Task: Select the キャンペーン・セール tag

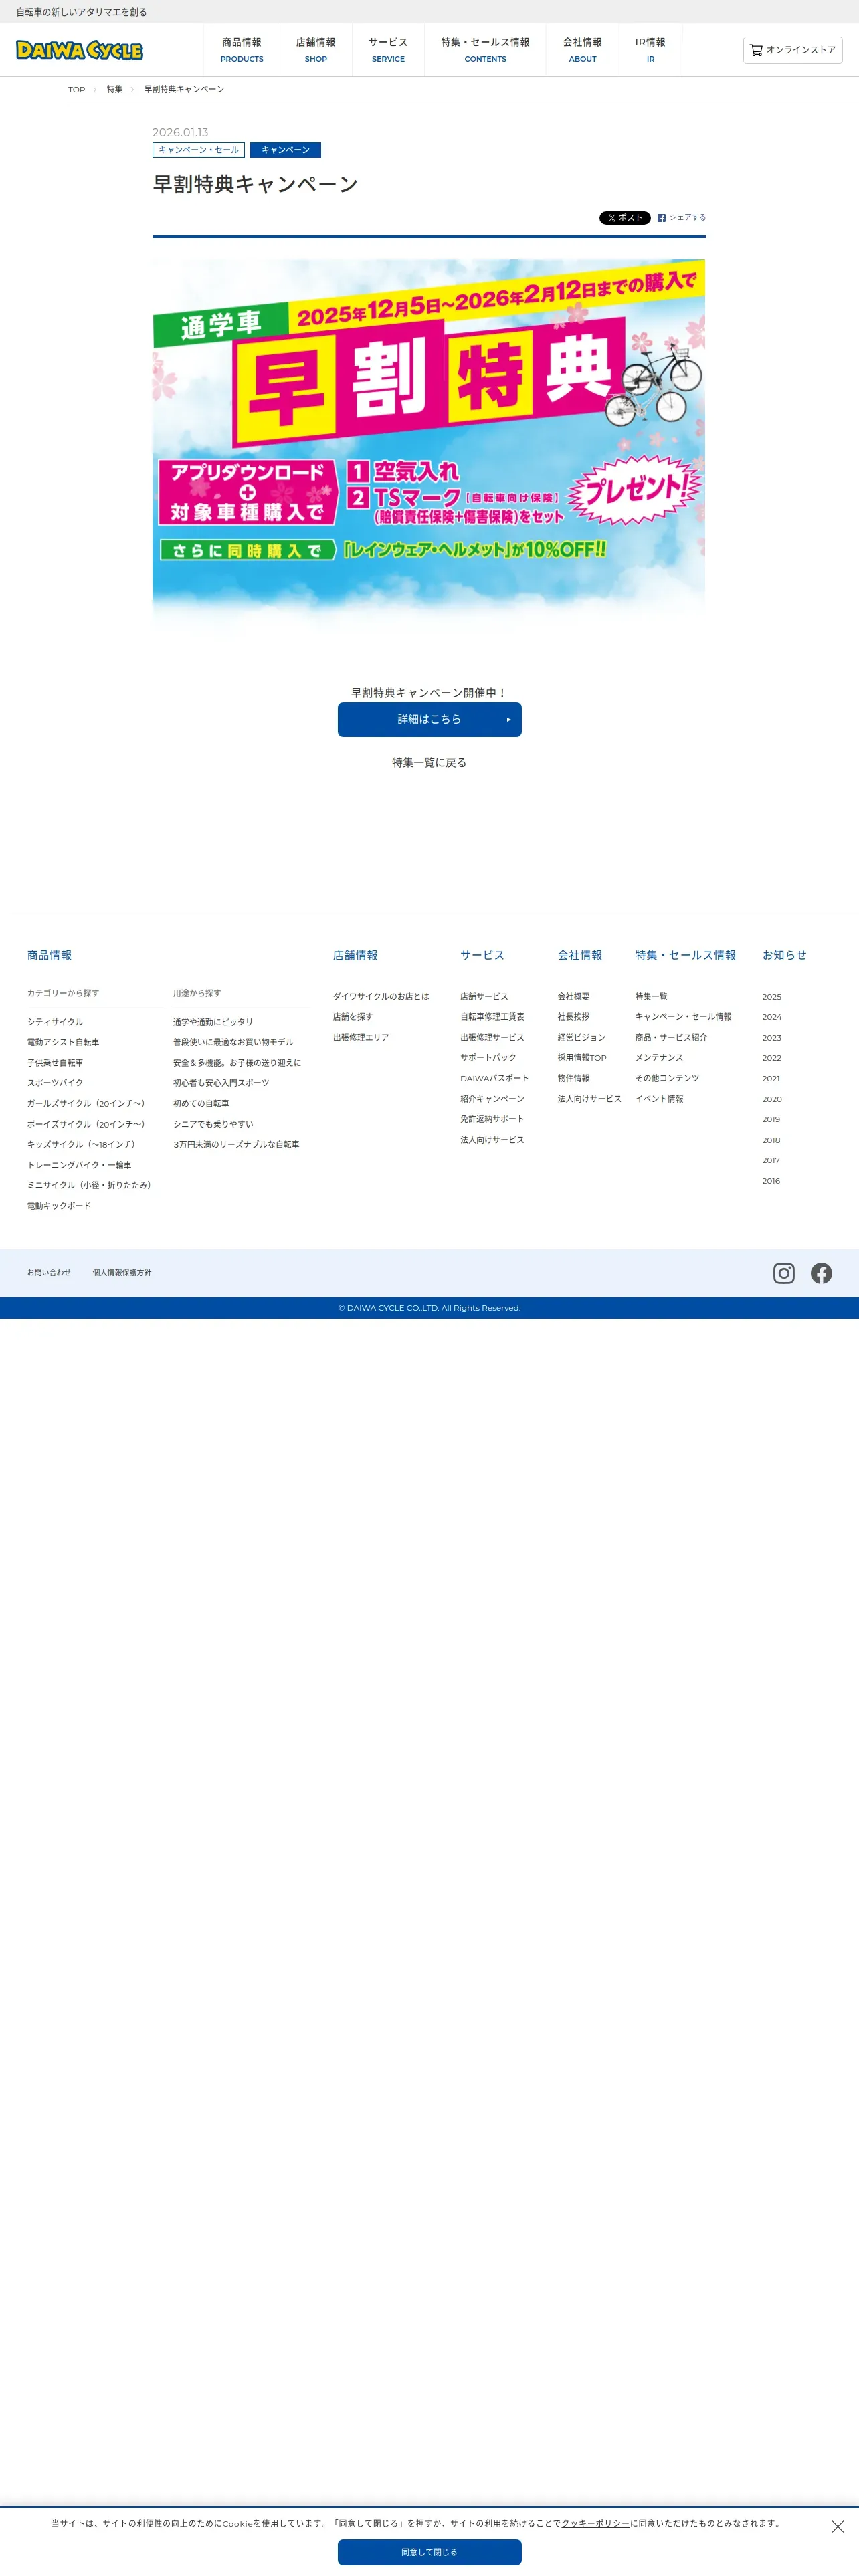Action: (x=198, y=150)
